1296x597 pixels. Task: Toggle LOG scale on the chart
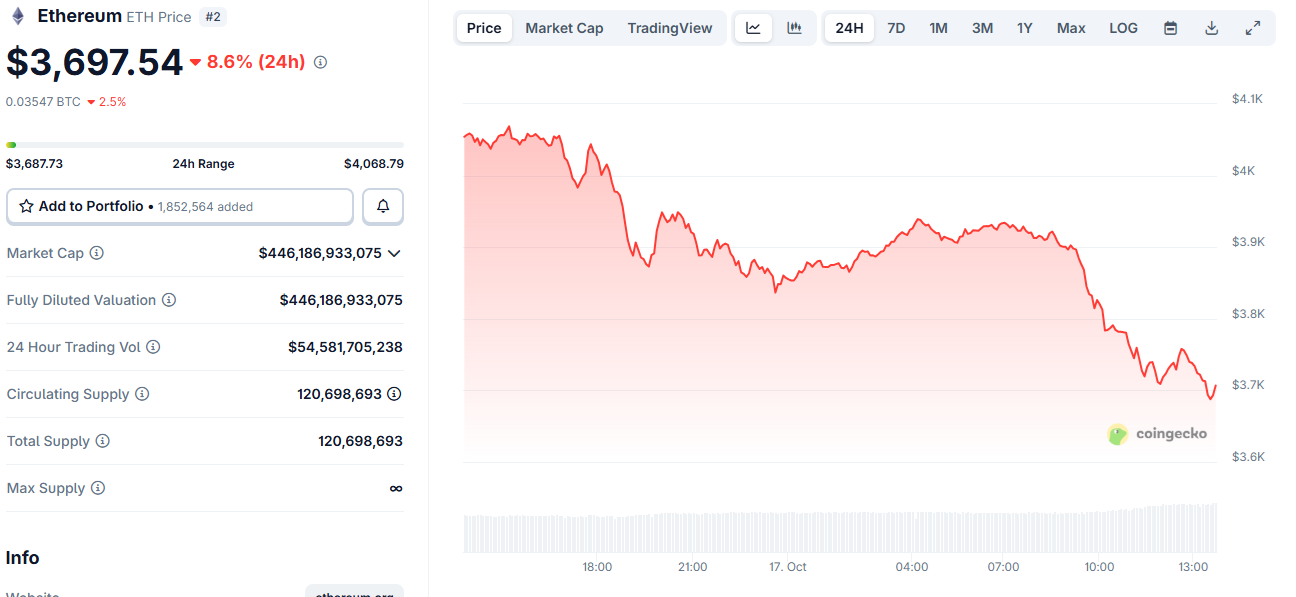[x=1123, y=28]
